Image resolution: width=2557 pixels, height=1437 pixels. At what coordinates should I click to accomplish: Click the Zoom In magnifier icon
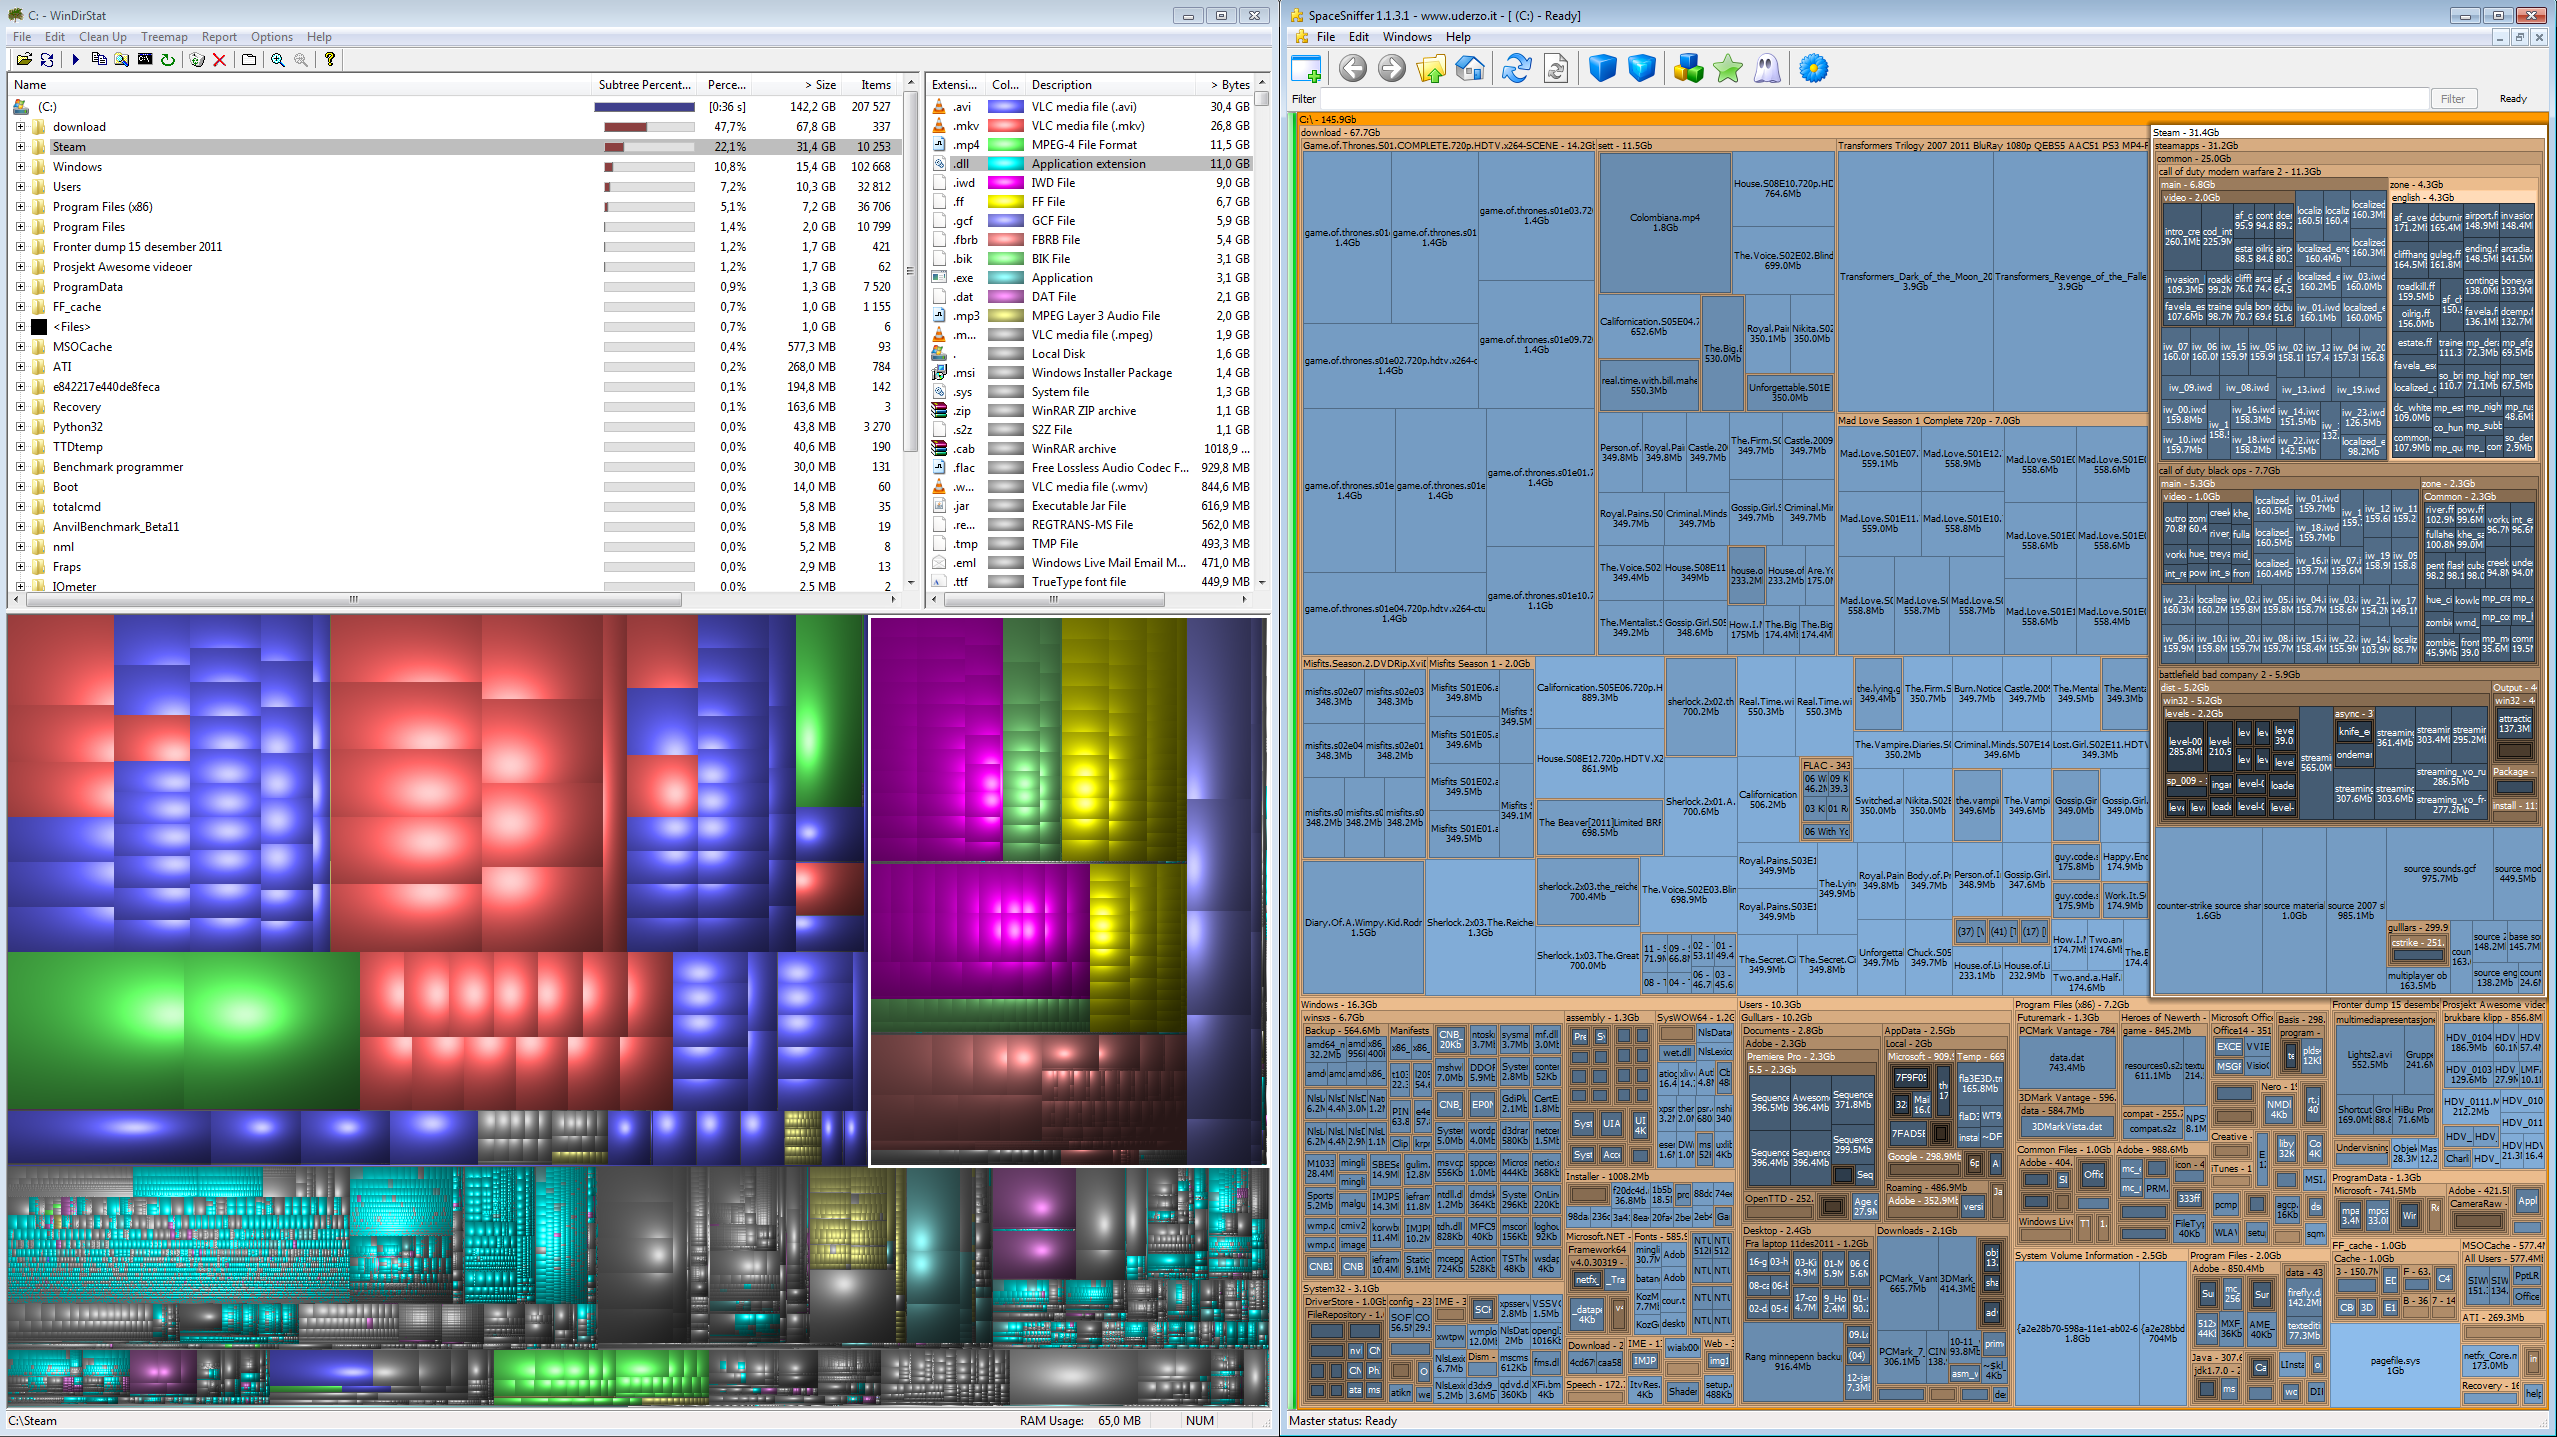[278, 60]
